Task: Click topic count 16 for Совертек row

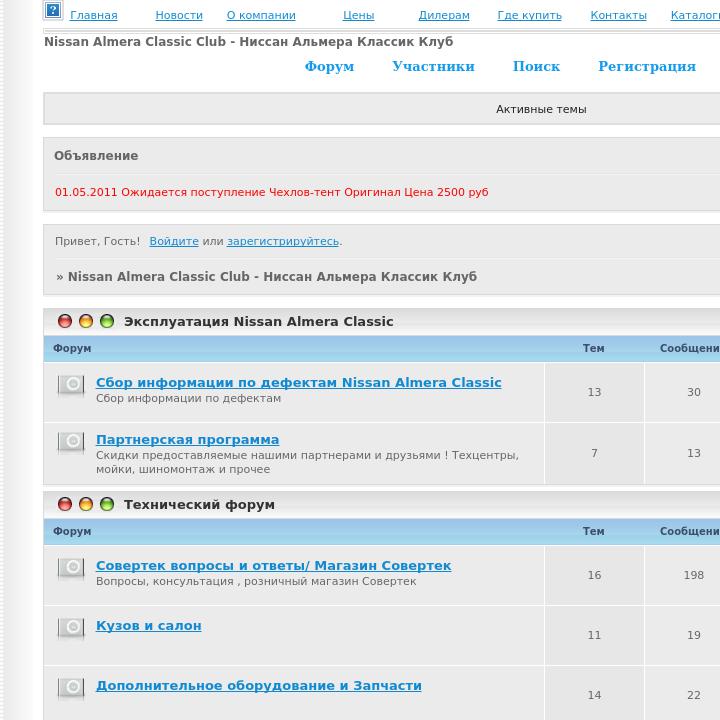Action: 594,575
